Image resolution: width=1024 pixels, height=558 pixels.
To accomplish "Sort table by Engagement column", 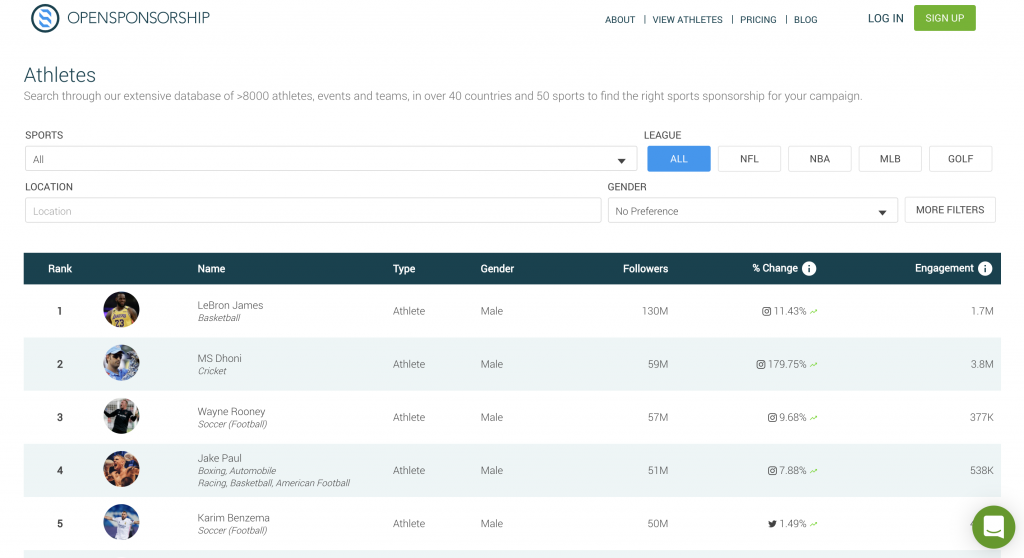I will tap(944, 269).
